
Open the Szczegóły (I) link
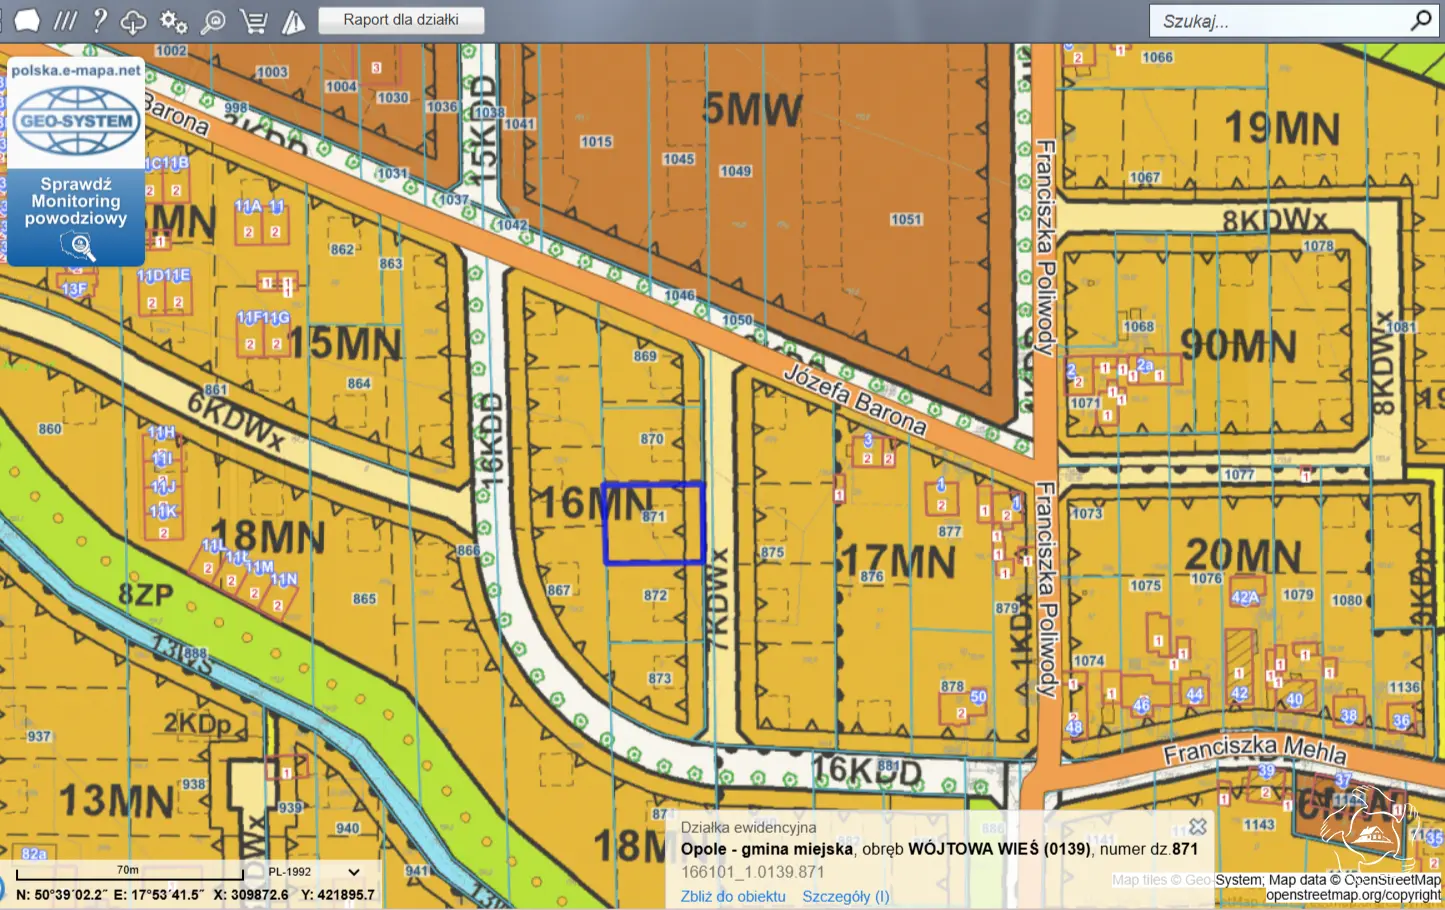tap(846, 897)
